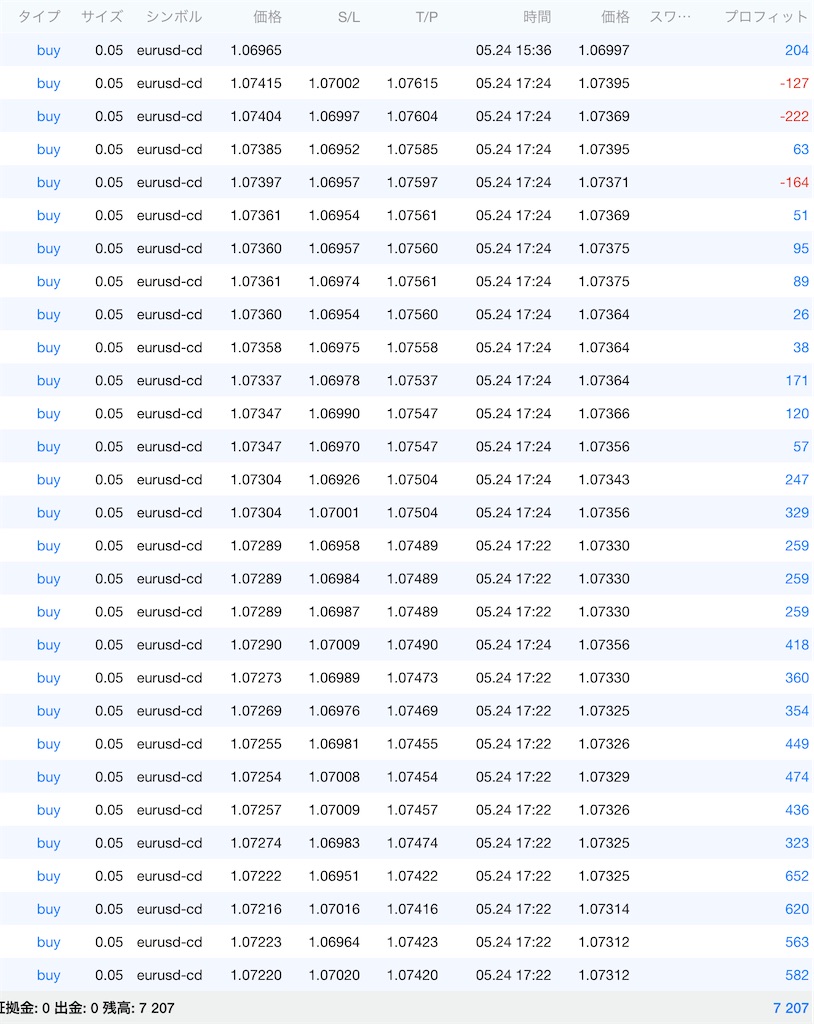814x1024 pixels.
Task: Click the open price 1.07337
Action: [x=256, y=381]
